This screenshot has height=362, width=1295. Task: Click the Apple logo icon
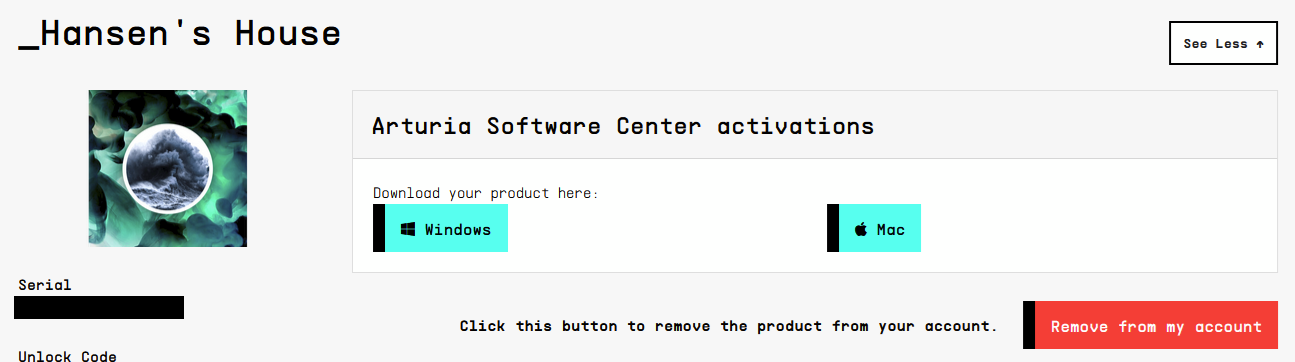click(x=861, y=229)
